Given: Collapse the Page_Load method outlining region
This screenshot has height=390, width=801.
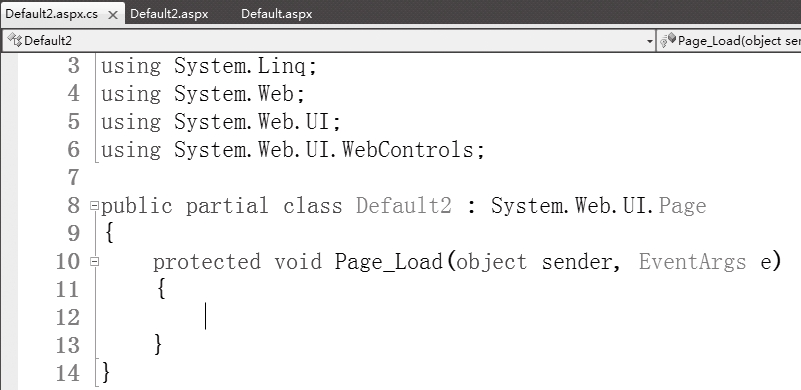Looking at the screenshot, I should click(94, 262).
